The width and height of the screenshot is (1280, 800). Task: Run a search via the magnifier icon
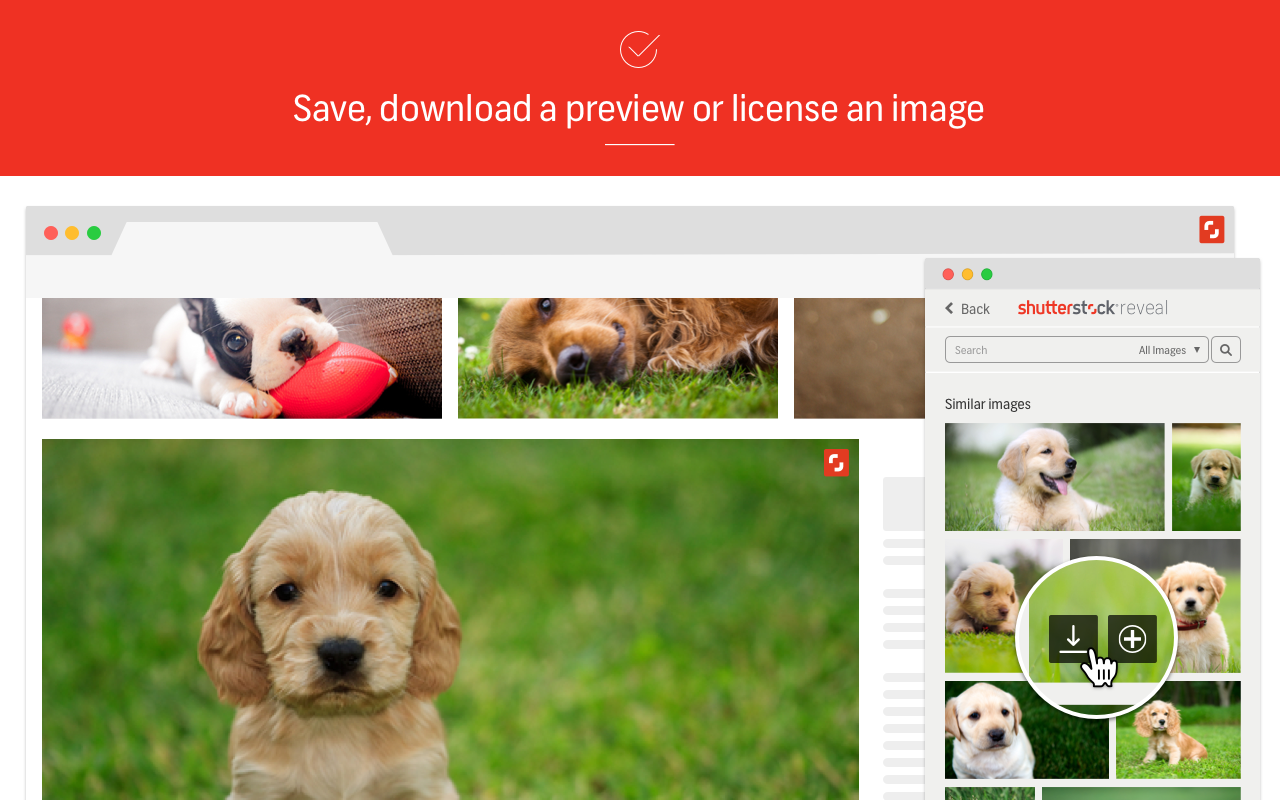click(1225, 349)
